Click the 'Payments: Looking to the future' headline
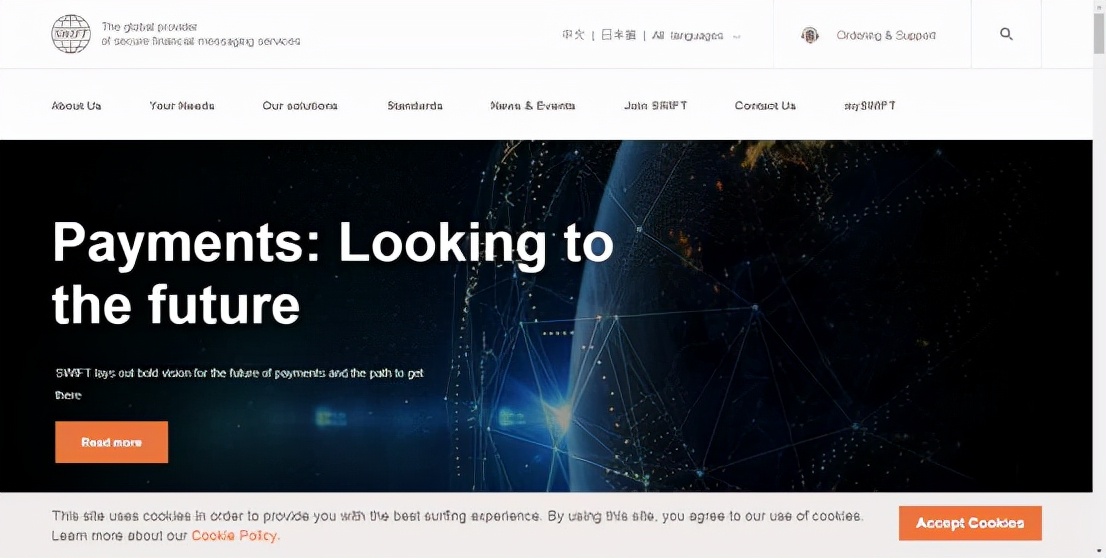The height and width of the screenshot is (558, 1106). point(332,273)
